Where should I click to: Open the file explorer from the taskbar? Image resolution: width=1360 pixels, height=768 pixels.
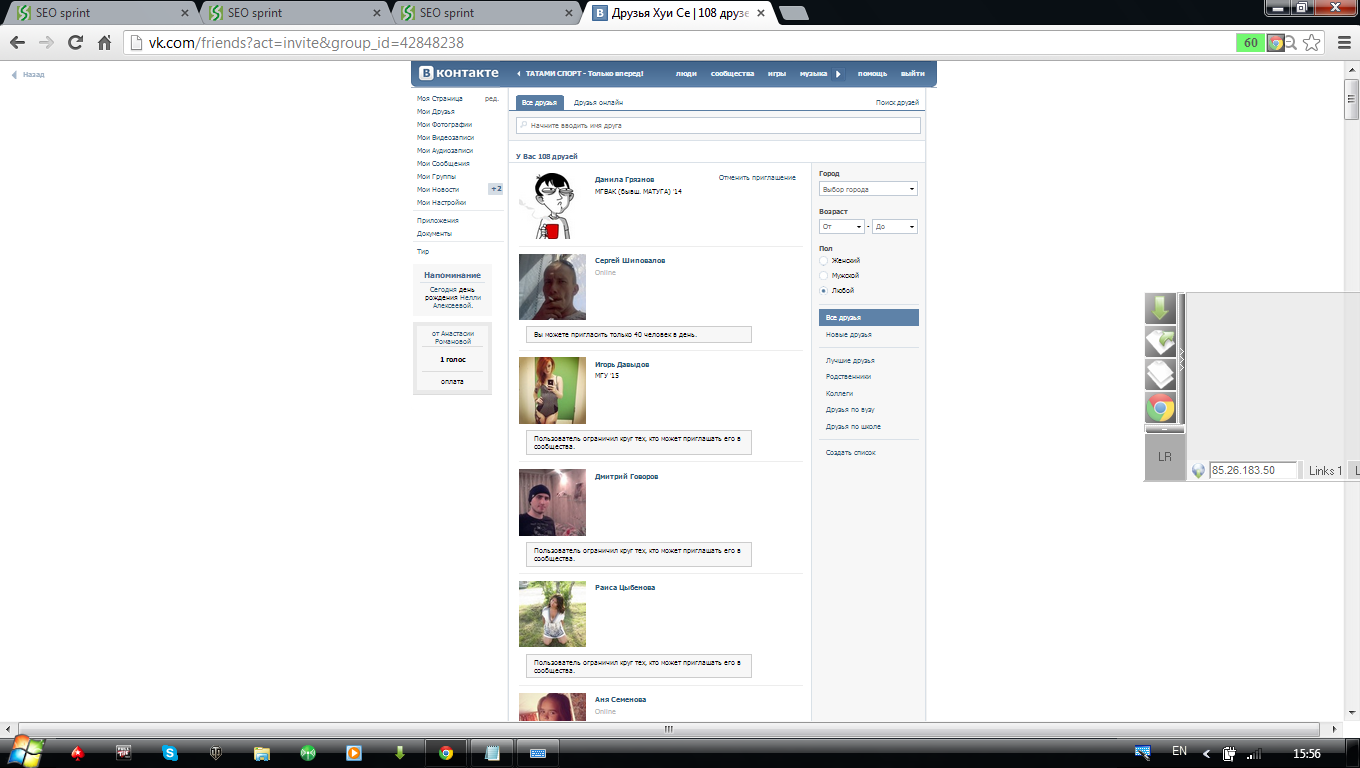262,753
